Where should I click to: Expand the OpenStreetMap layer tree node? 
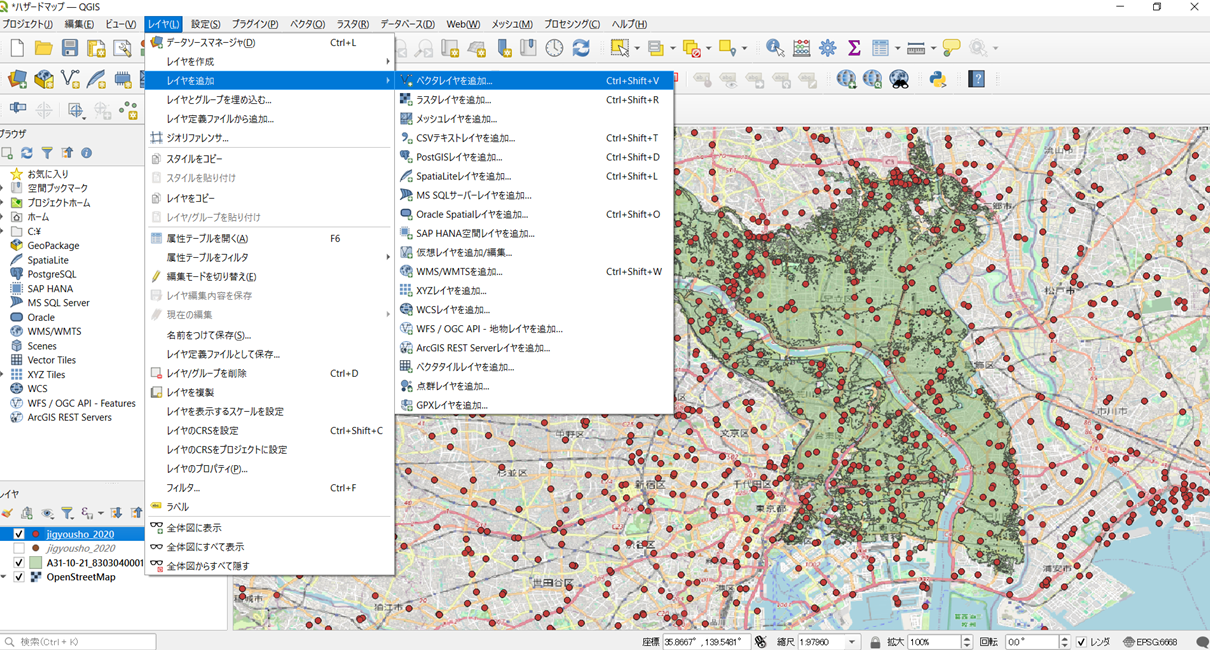[4, 577]
